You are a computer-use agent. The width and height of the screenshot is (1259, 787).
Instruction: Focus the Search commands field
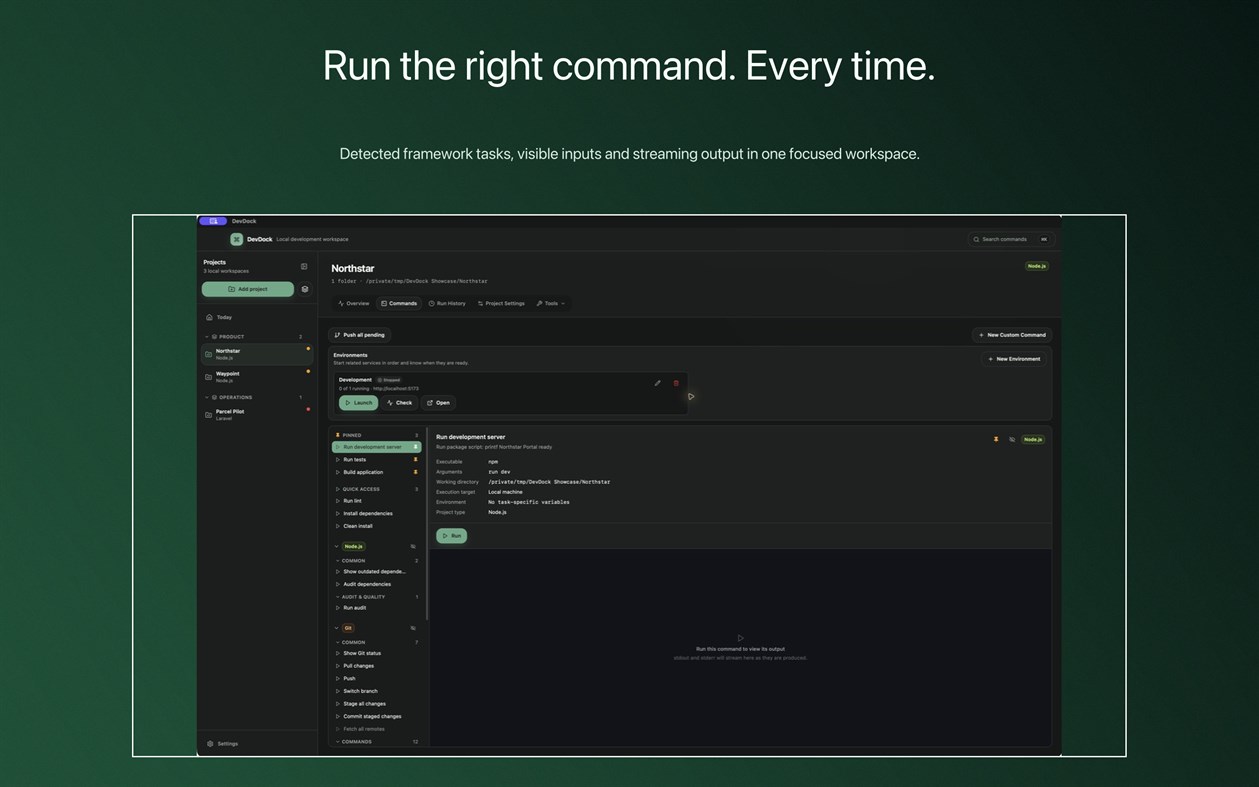1011,239
